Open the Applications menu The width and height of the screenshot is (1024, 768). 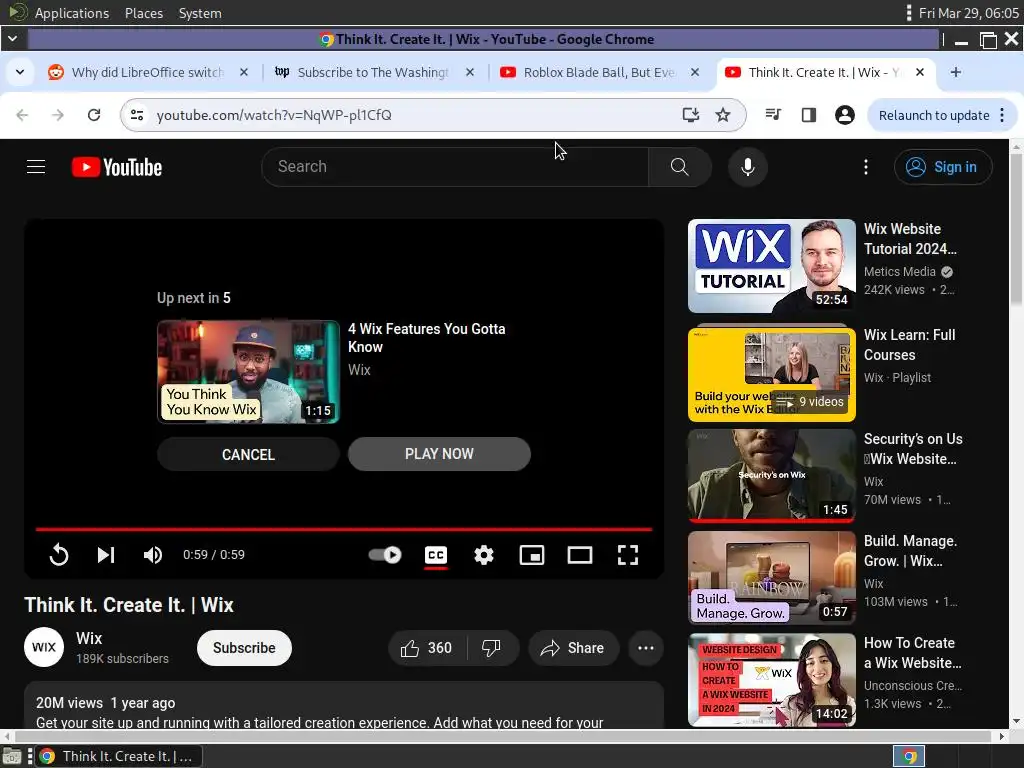click(71, 13)
